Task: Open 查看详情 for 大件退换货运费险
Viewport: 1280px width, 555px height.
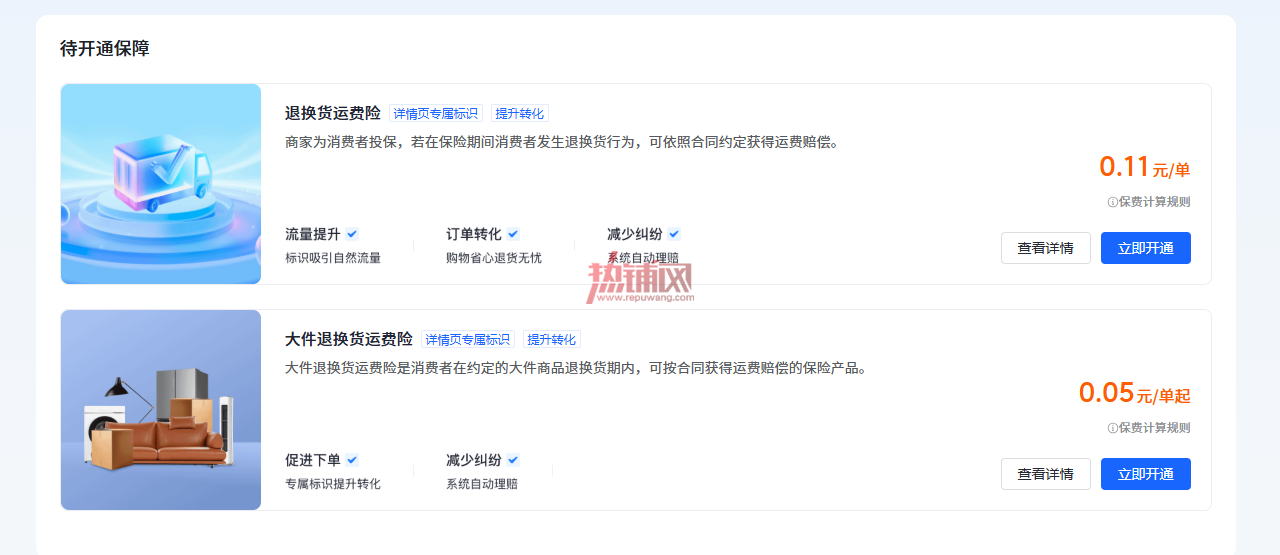Action: coord(1046,474)
